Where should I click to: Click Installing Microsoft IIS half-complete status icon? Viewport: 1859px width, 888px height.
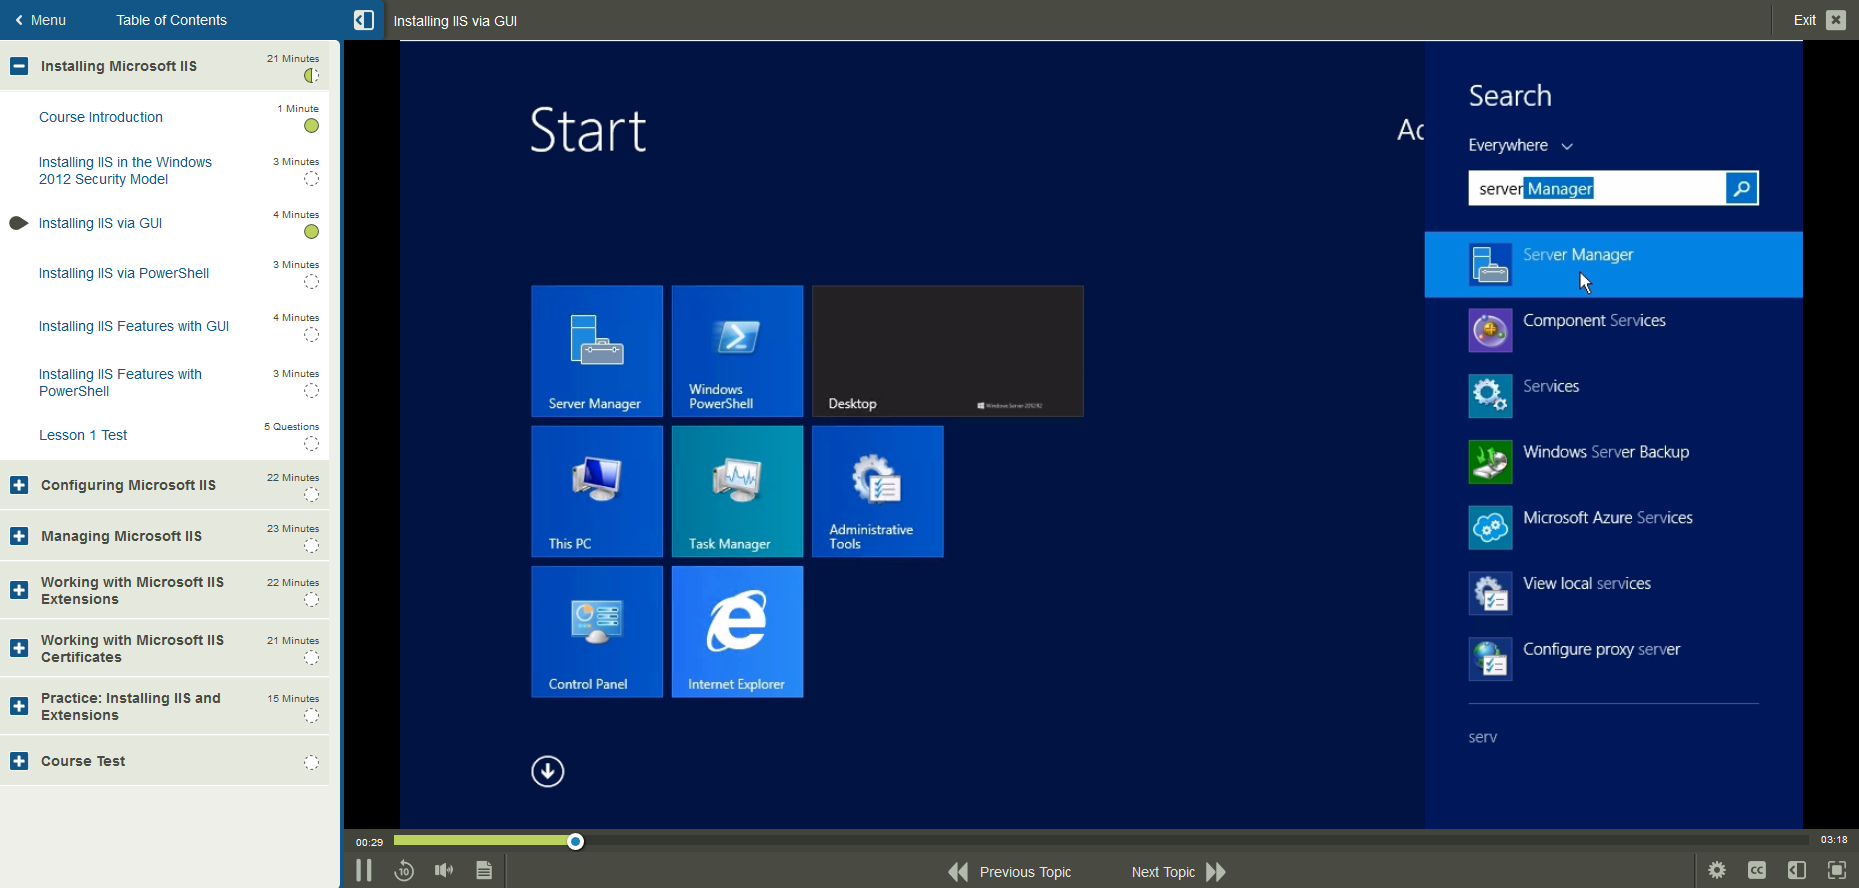312,76
